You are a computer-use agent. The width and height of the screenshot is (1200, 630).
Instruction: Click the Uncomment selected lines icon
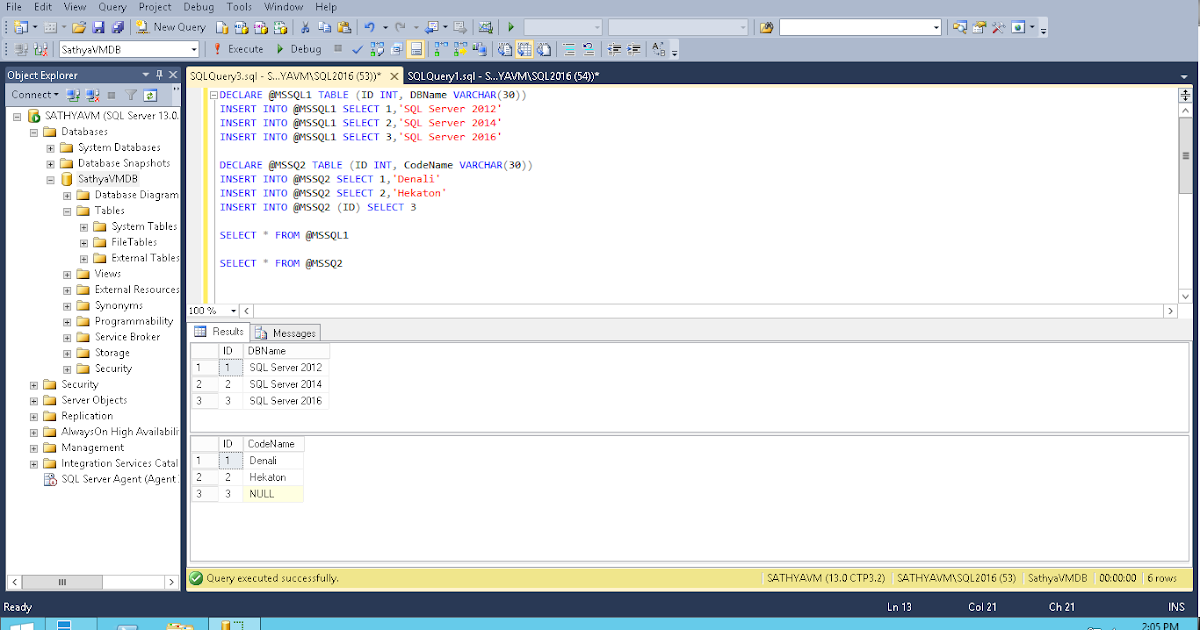[x=588, y=49]
